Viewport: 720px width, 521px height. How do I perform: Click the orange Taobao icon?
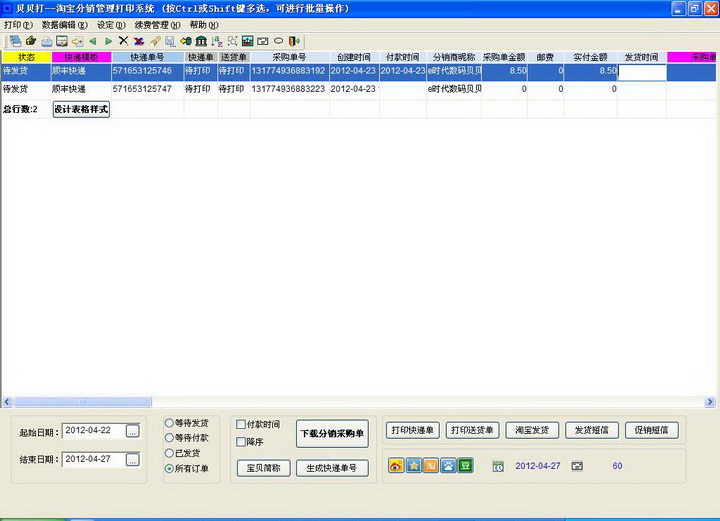click(x=430, y=466)
